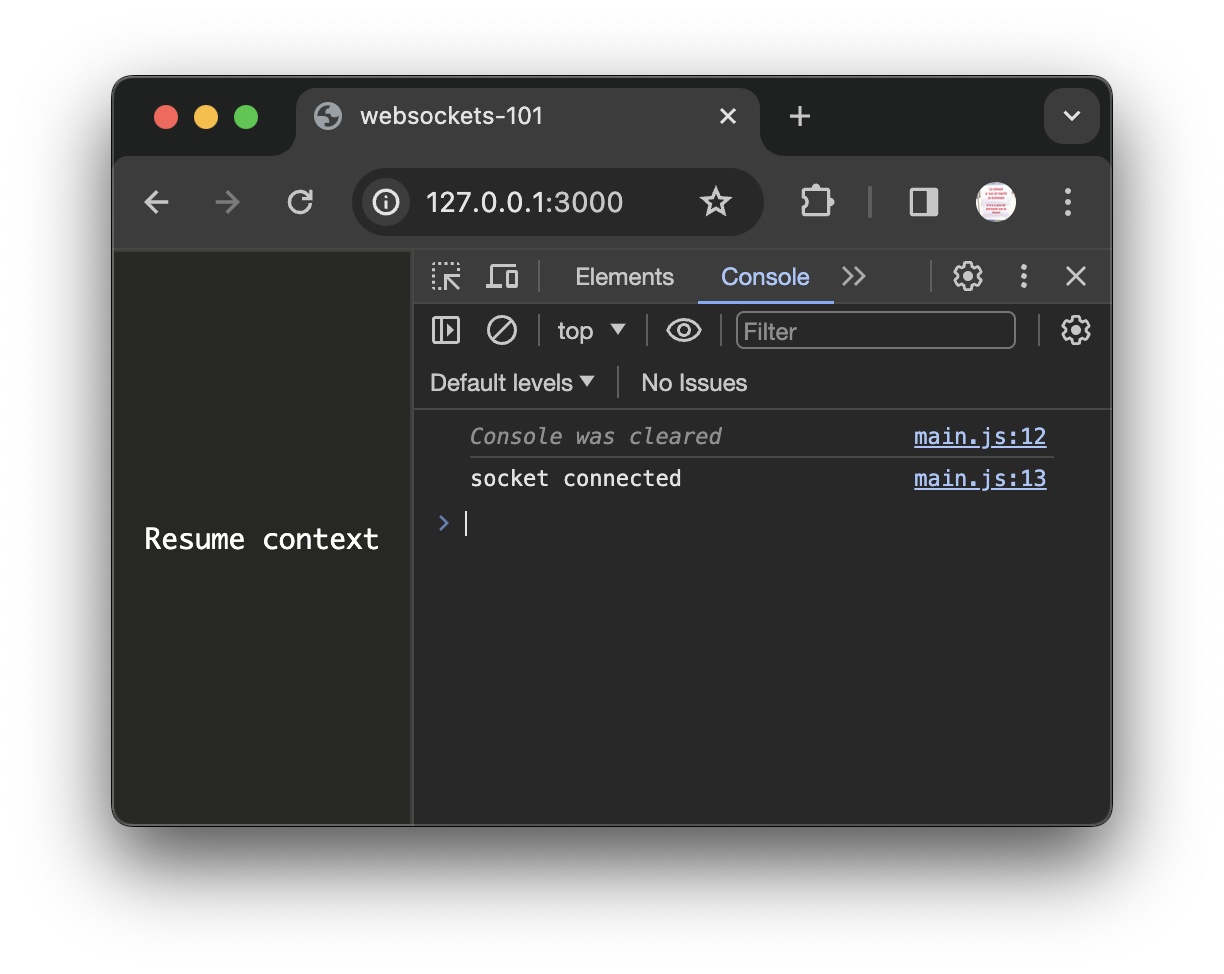Bookmark this page with the star icon
Screen dimensions: 1224x974
715,202
